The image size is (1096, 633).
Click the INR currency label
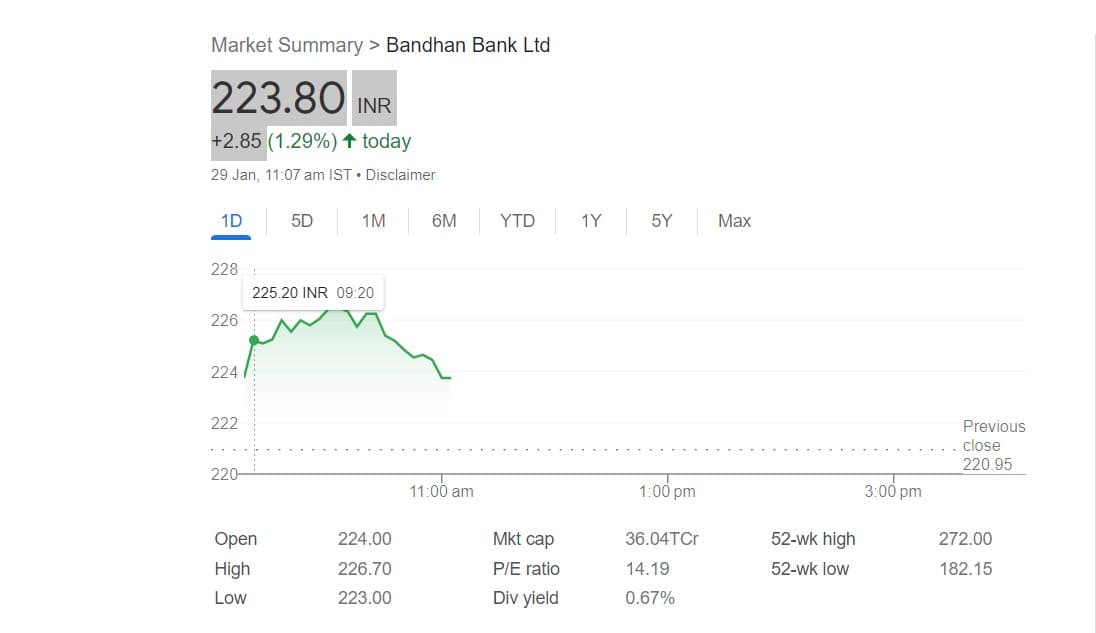click(x=374, y=105)
